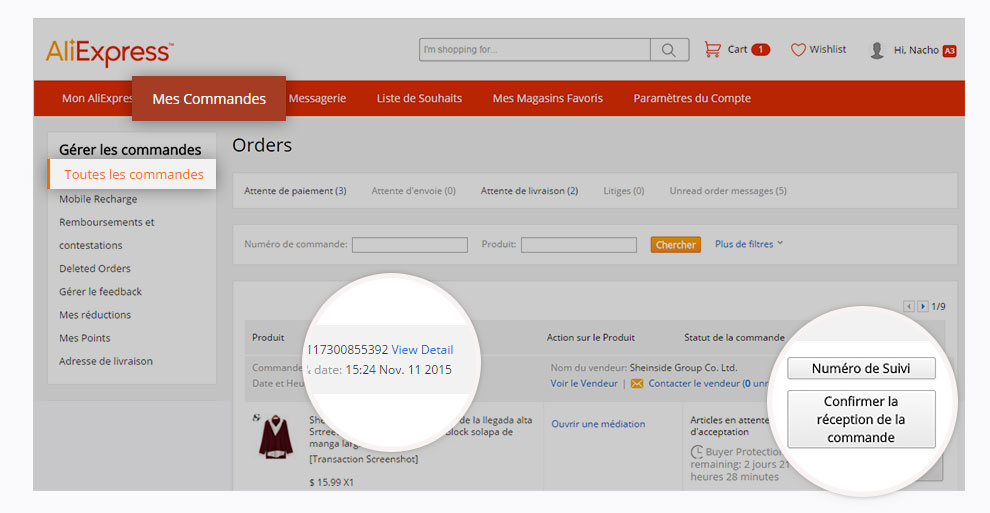Click the Numéro de Suivi button
Viewport: 990px width, 513px height.
coord(861,368)
